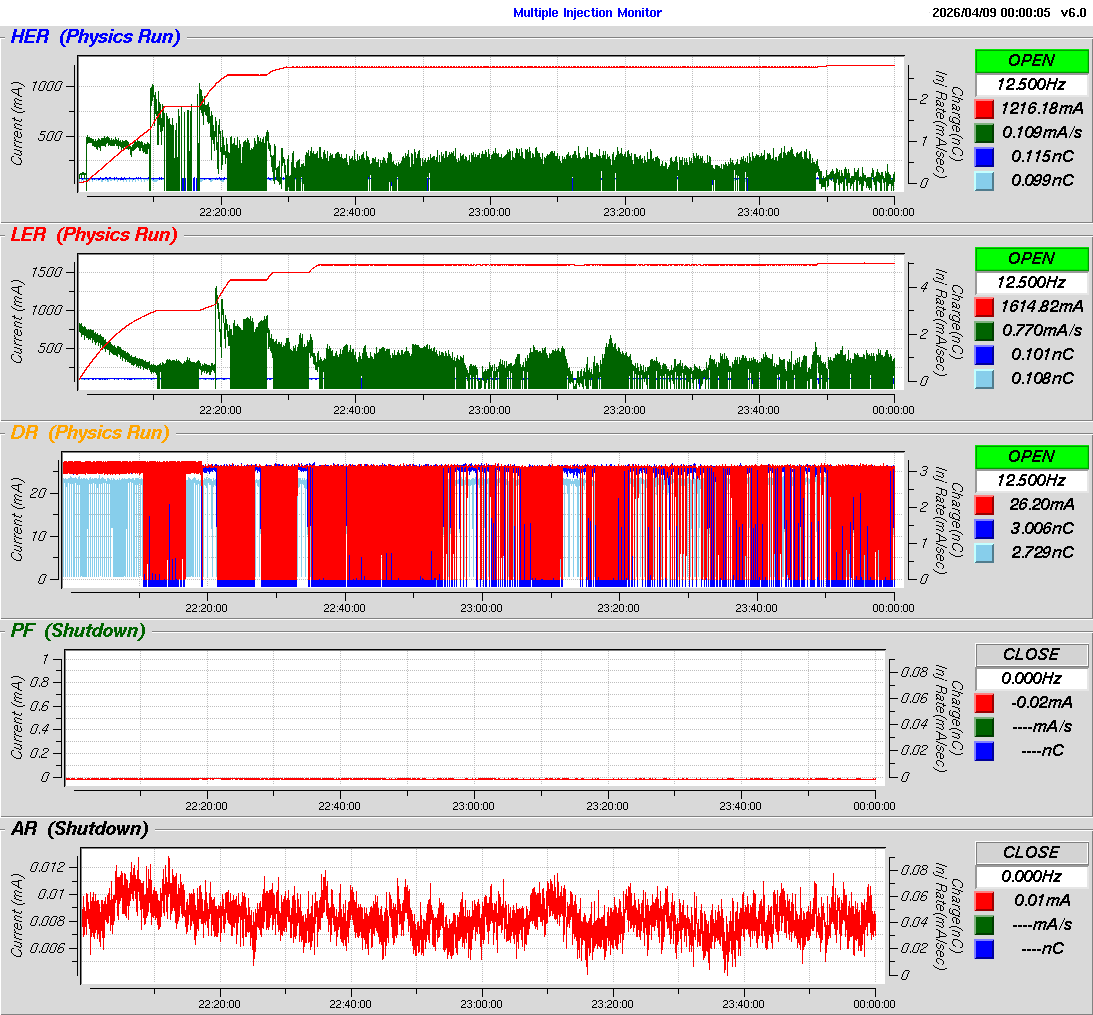Click the LER dark blue charge swatch
Image resolution: width=1093 pixels, height=1015 pixels.
(x=984, y=354)
